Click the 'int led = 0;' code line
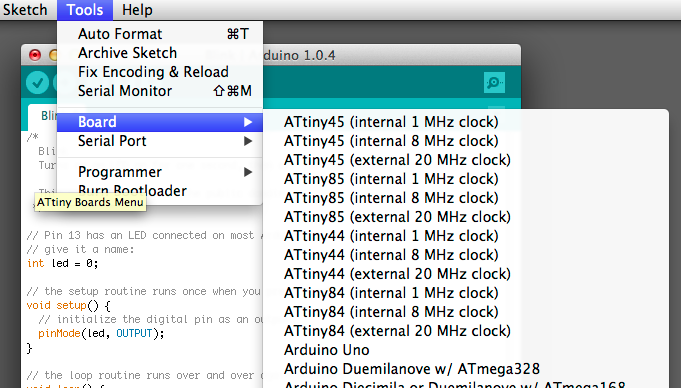This screenshot has height=388, width=681. pos(63,263)
